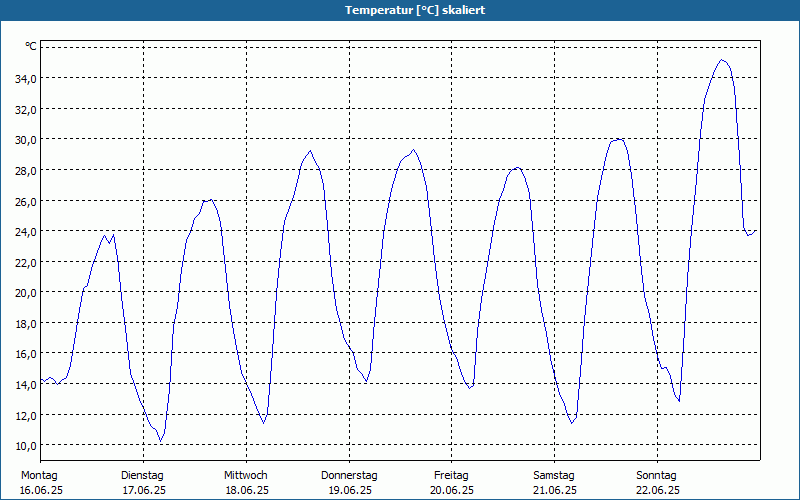Click the Freitag day label
This screenshot has width=800, height=500.
451,476
